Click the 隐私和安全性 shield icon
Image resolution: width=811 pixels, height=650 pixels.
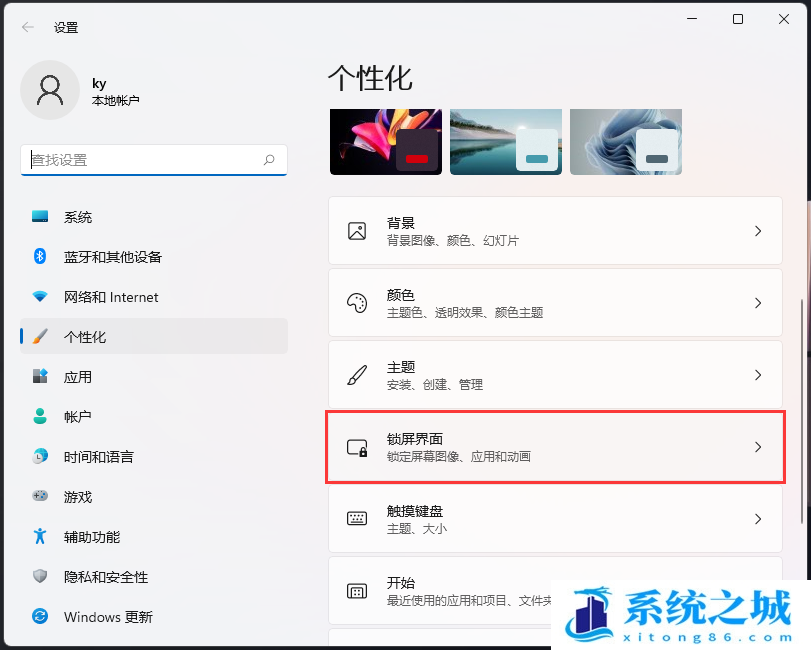point(40,576)
